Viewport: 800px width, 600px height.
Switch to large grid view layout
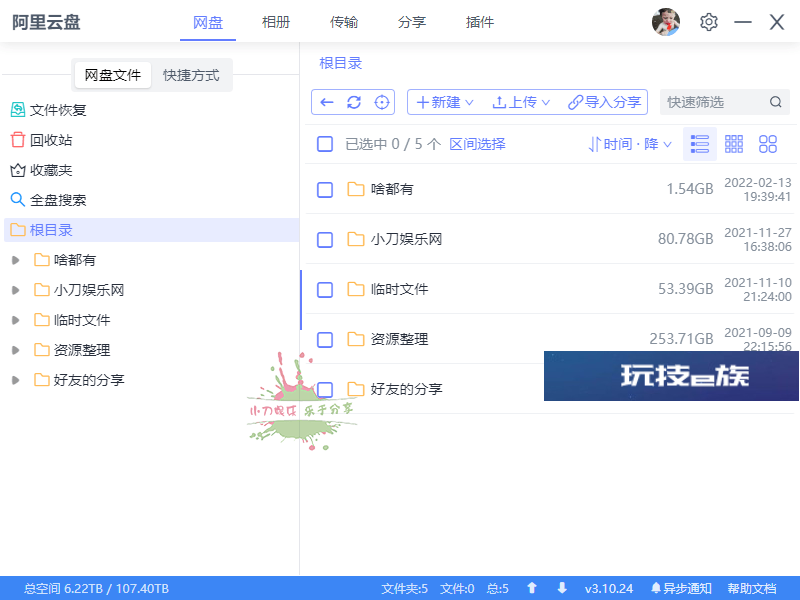(768, 144)
